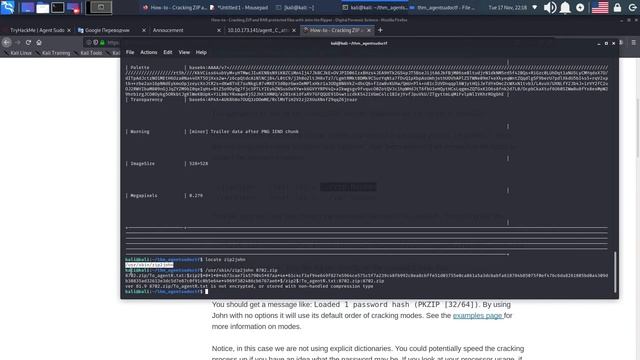Open the terminal Edit menu

click(x=168, y=52)
